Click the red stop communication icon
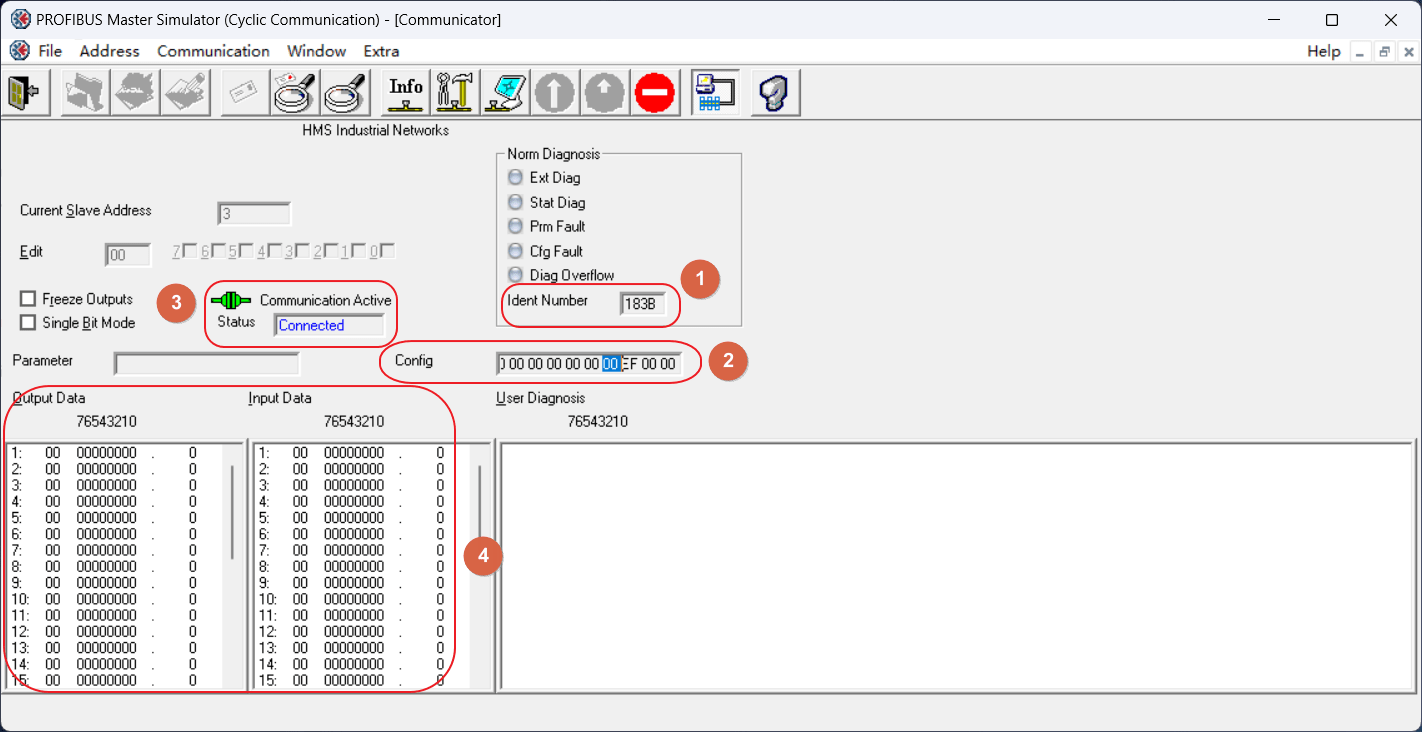1422x732 pixels. pos(655,93)
